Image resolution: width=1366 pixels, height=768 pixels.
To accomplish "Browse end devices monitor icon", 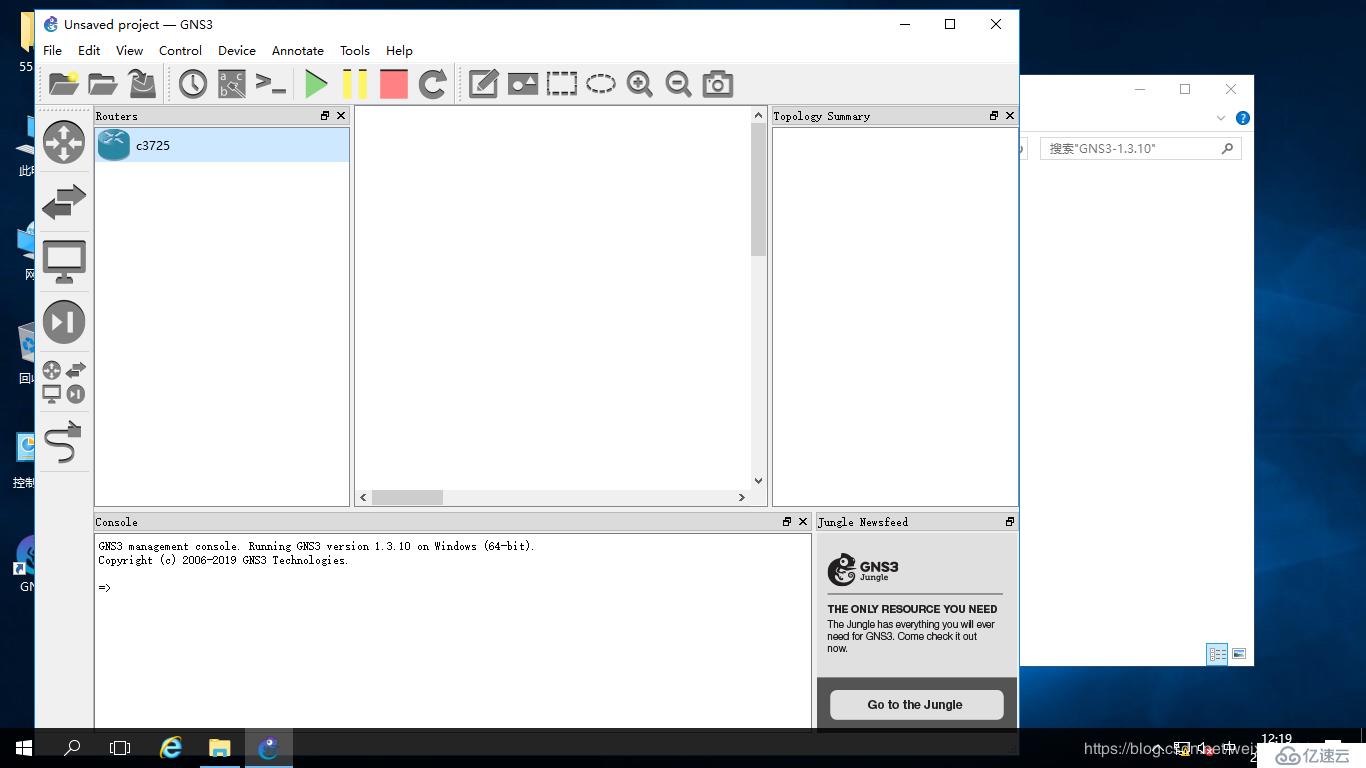I will coord(64,262).
